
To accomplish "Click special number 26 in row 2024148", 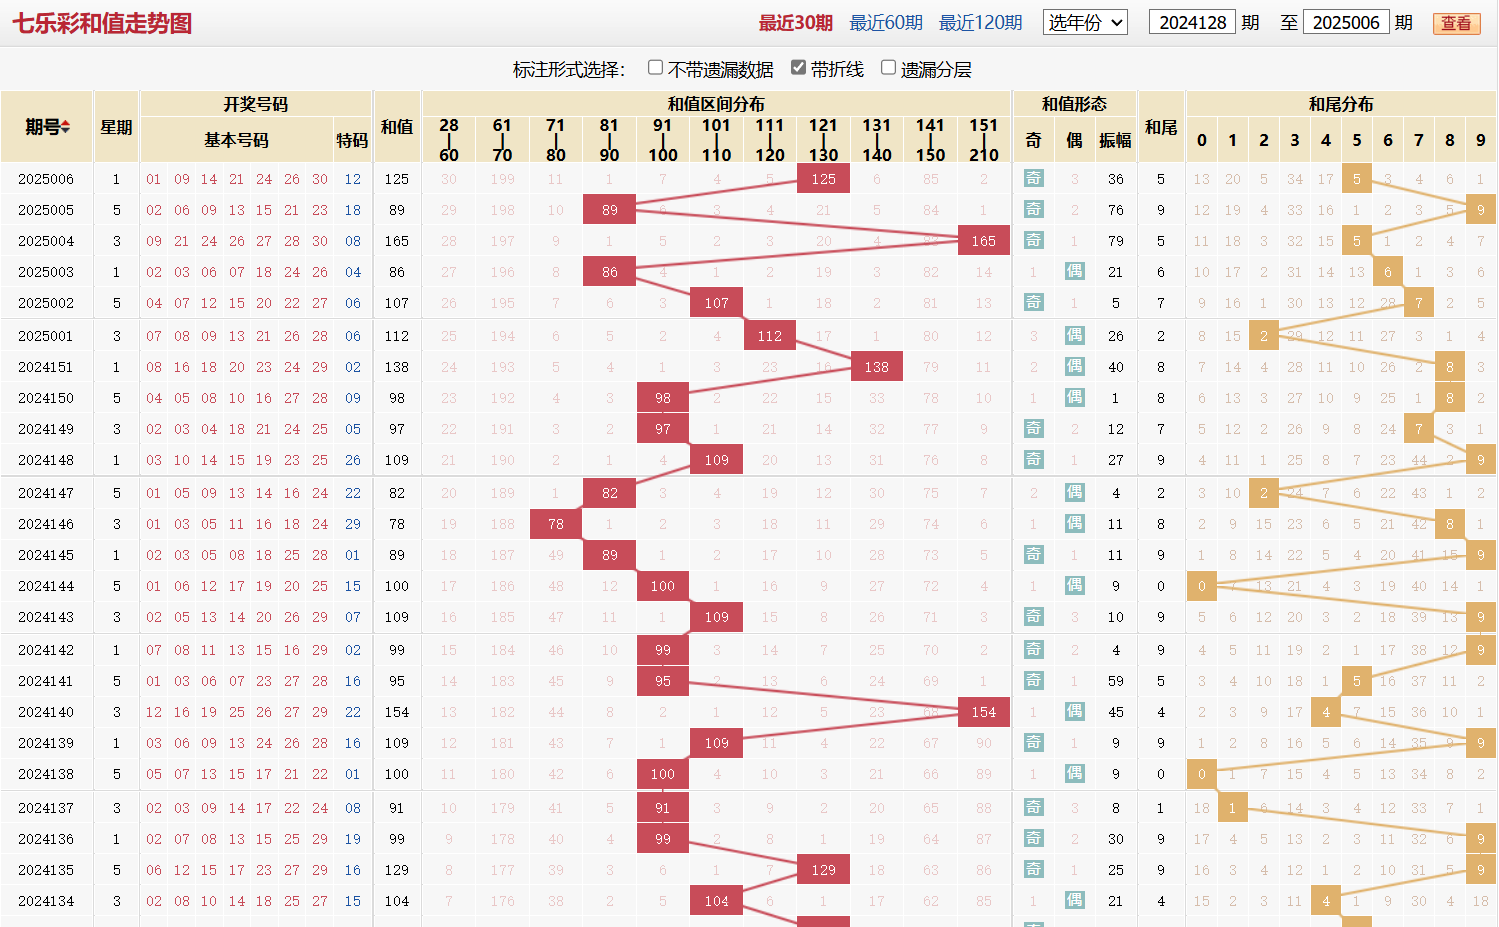I will point(353,460).
